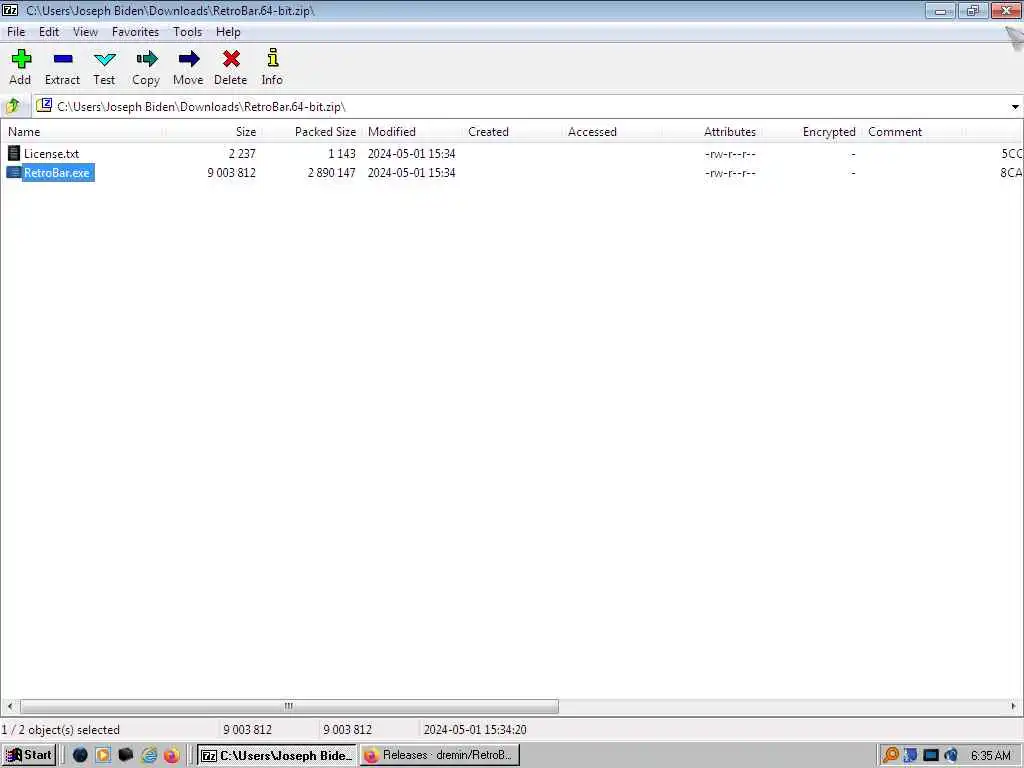The image size is (1024, 768).
Task: Go up one folder level icon
Action: click(x=12, y=106)
